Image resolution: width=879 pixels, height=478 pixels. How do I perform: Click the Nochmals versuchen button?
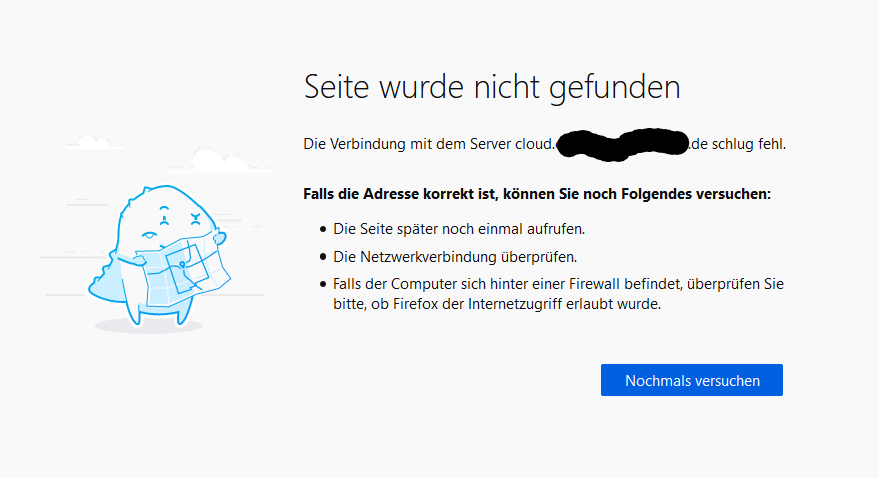[692, 380]
